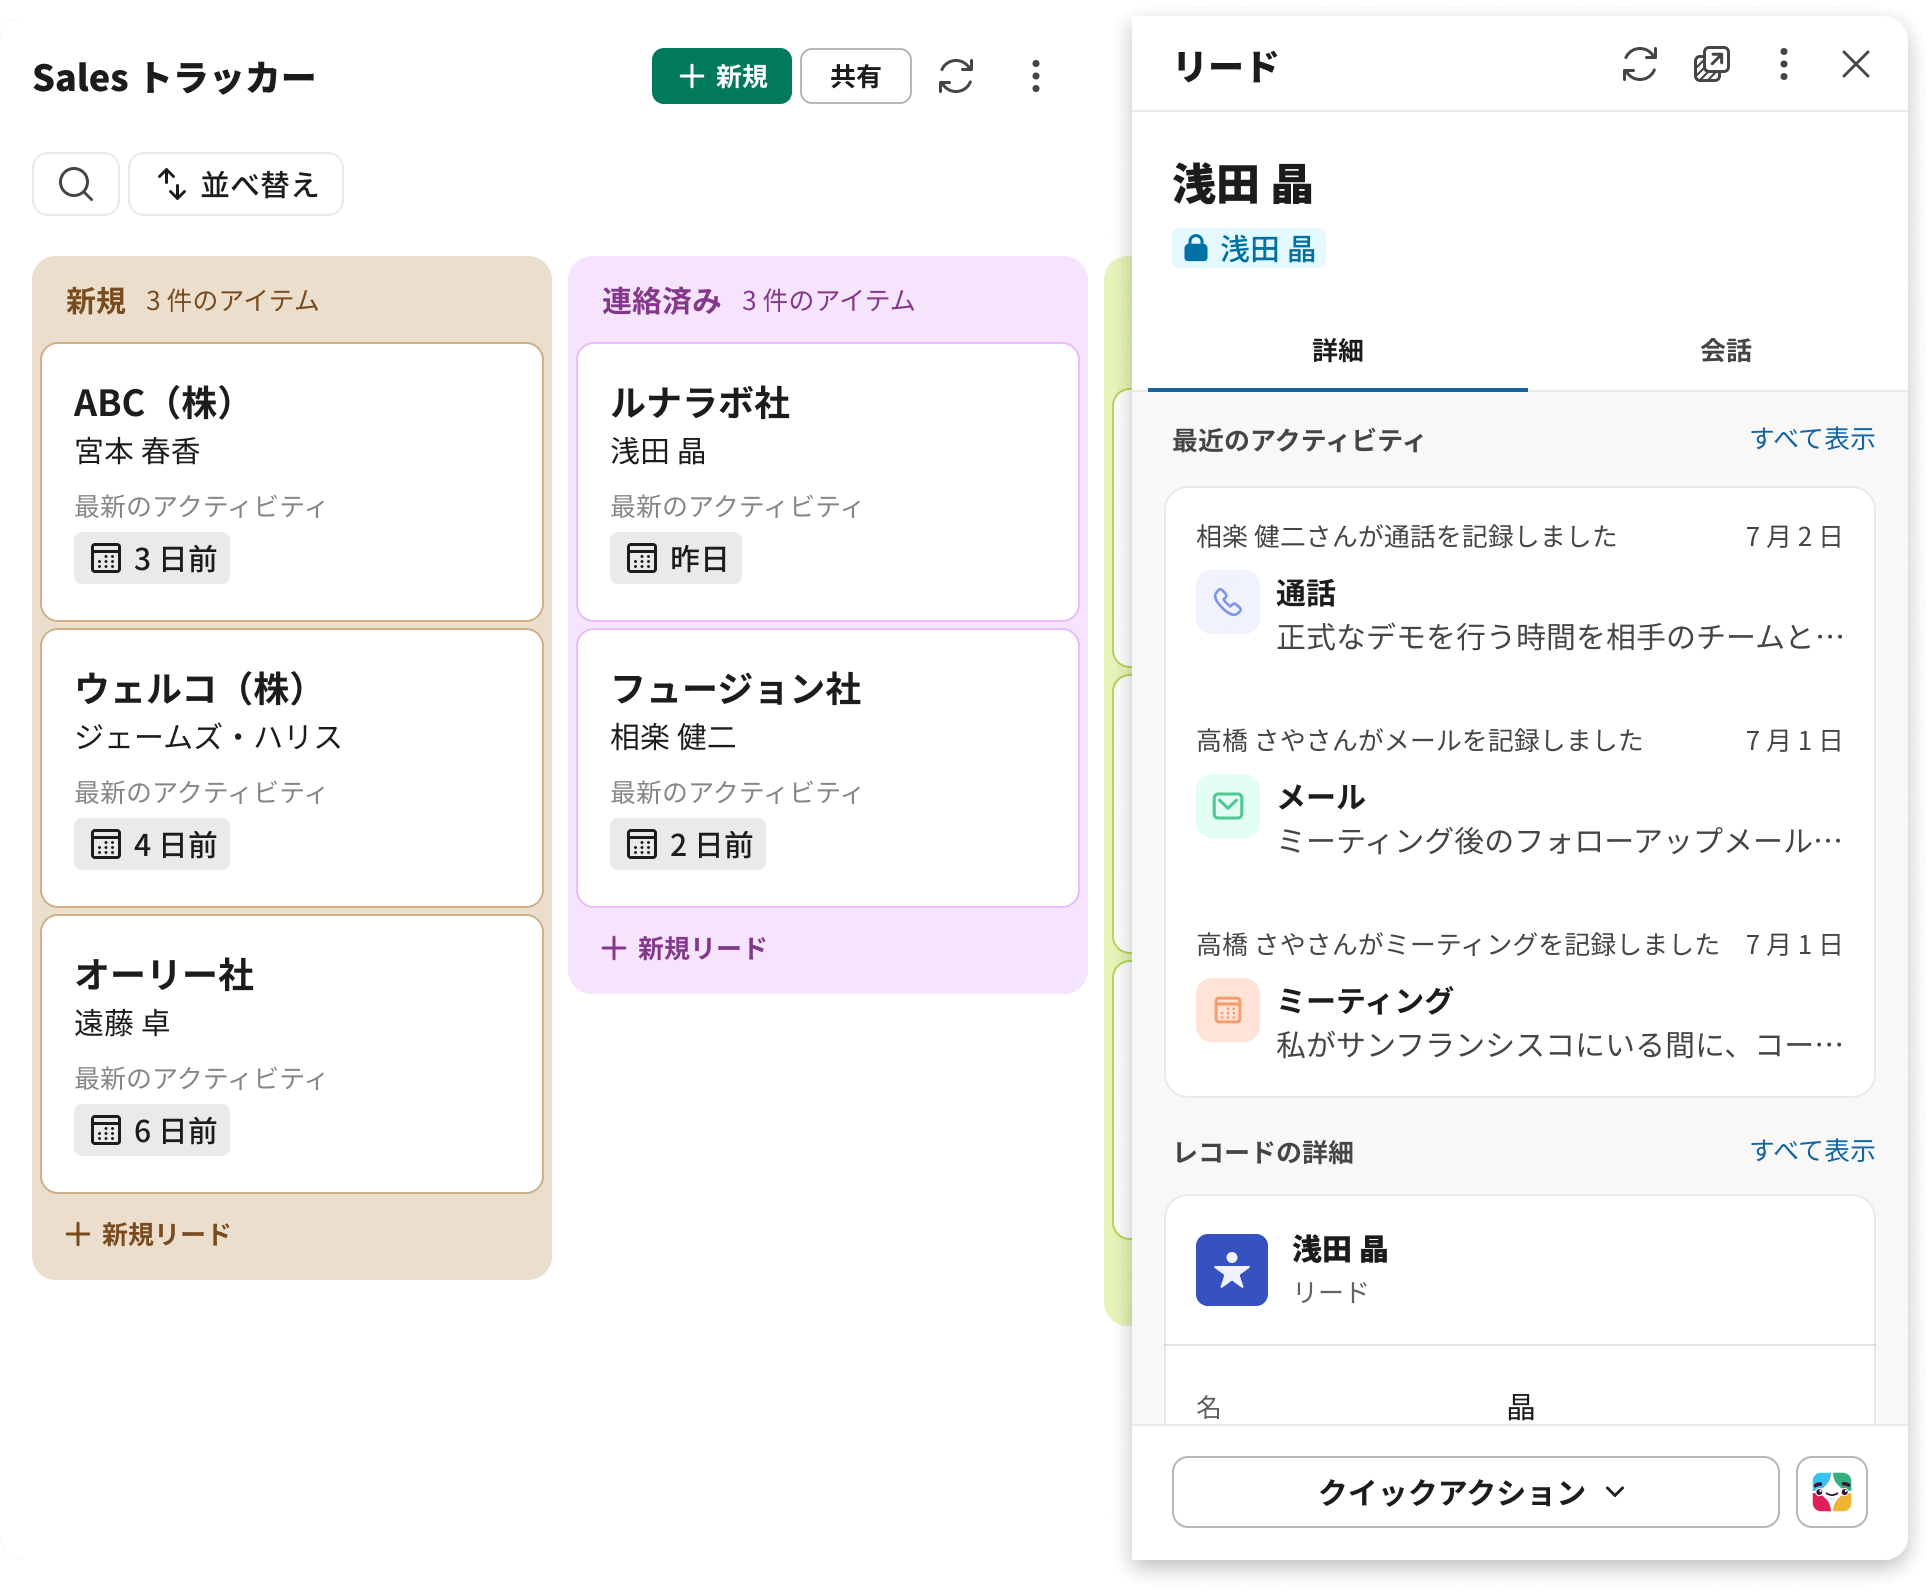Open the ウェルコ（株） lead card
1932x1592 pixels.
click(292, 768)
